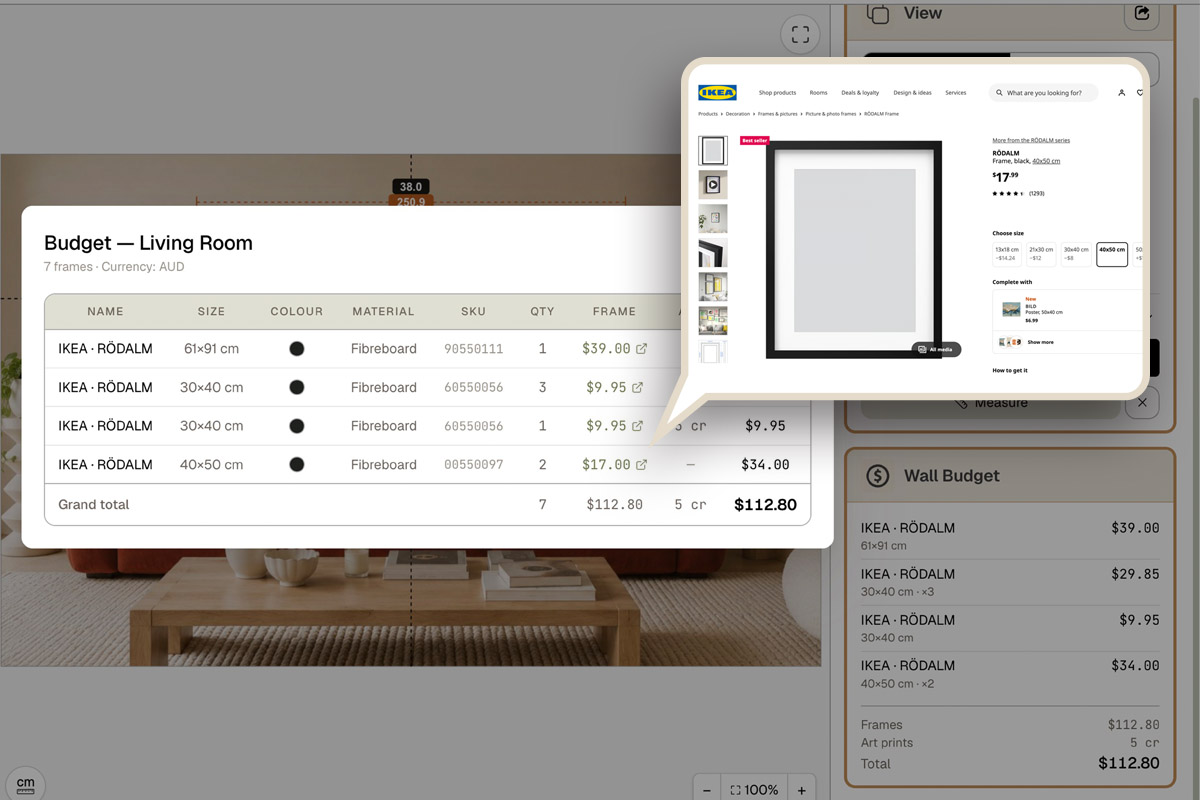Viewport: 1200px width, 800px height.
Task: Click the Total $112.80 in Wall Budget
Action: point(1128,763)
